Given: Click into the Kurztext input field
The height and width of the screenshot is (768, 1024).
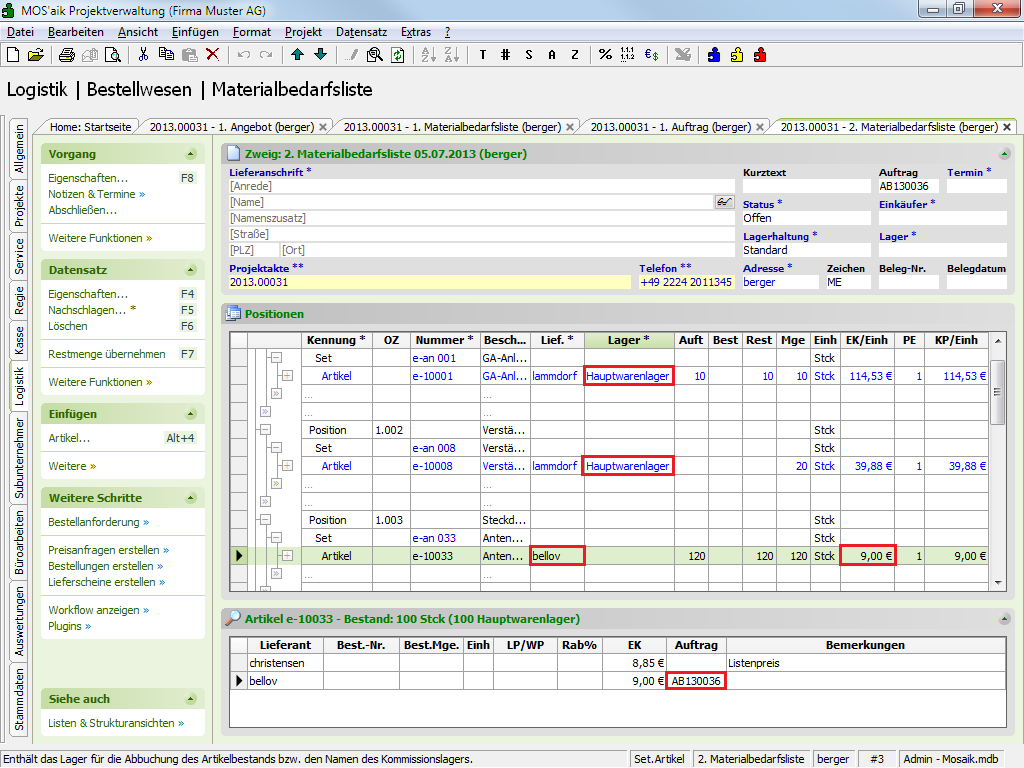Looking at the screenshot, I should click(806, 186).
